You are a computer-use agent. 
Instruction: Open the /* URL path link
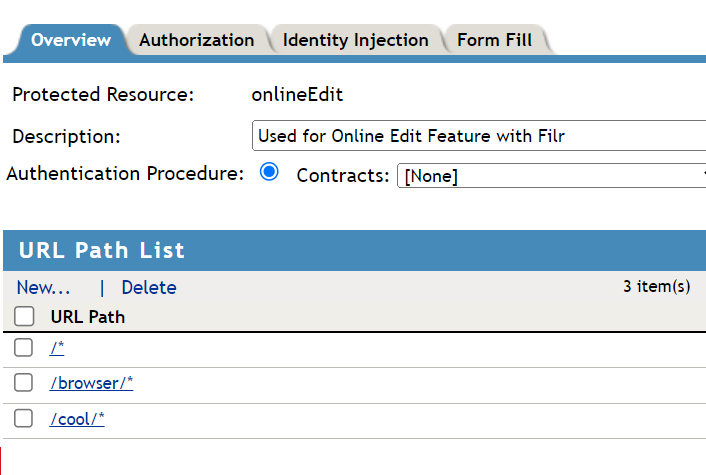click(57, 348)
